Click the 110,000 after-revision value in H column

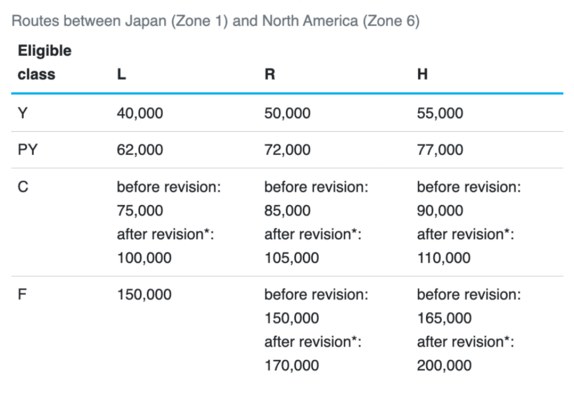point(444,258)
